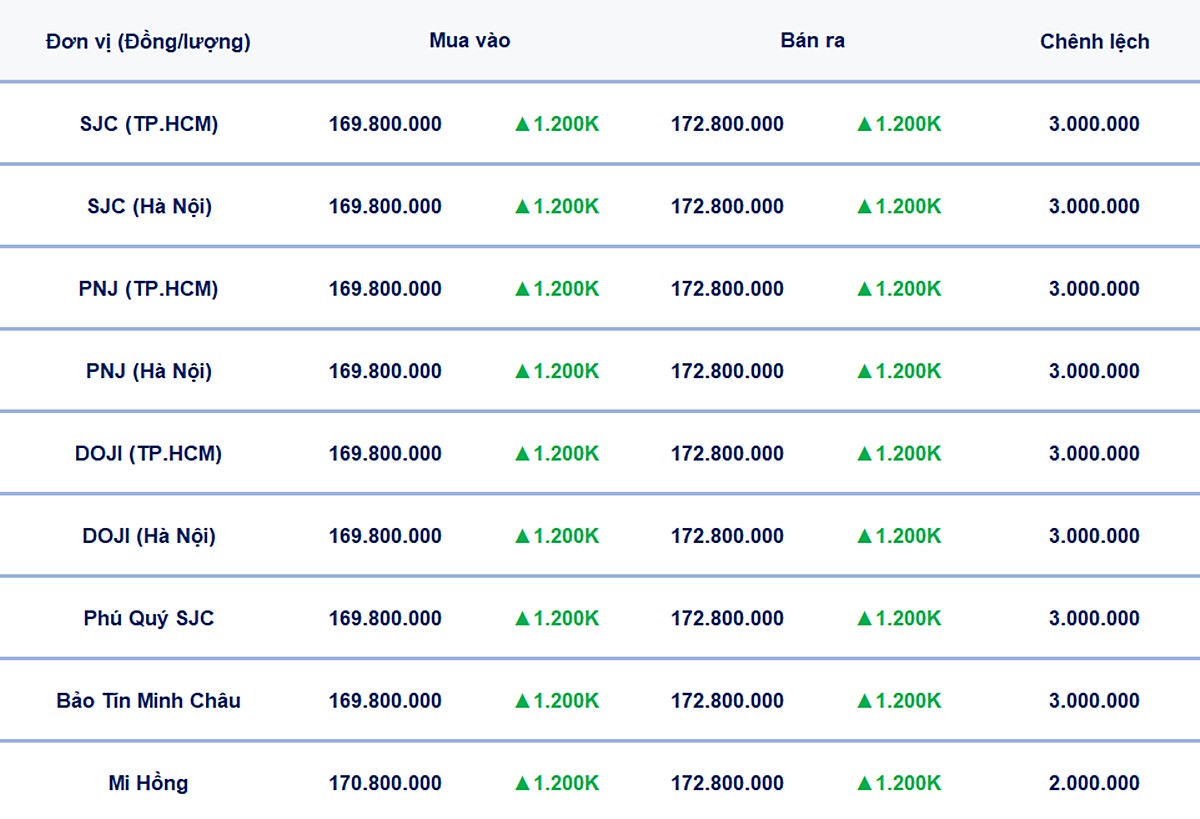
Task: Click the Mi Hồng row name
Action: (x=148, y=783)
